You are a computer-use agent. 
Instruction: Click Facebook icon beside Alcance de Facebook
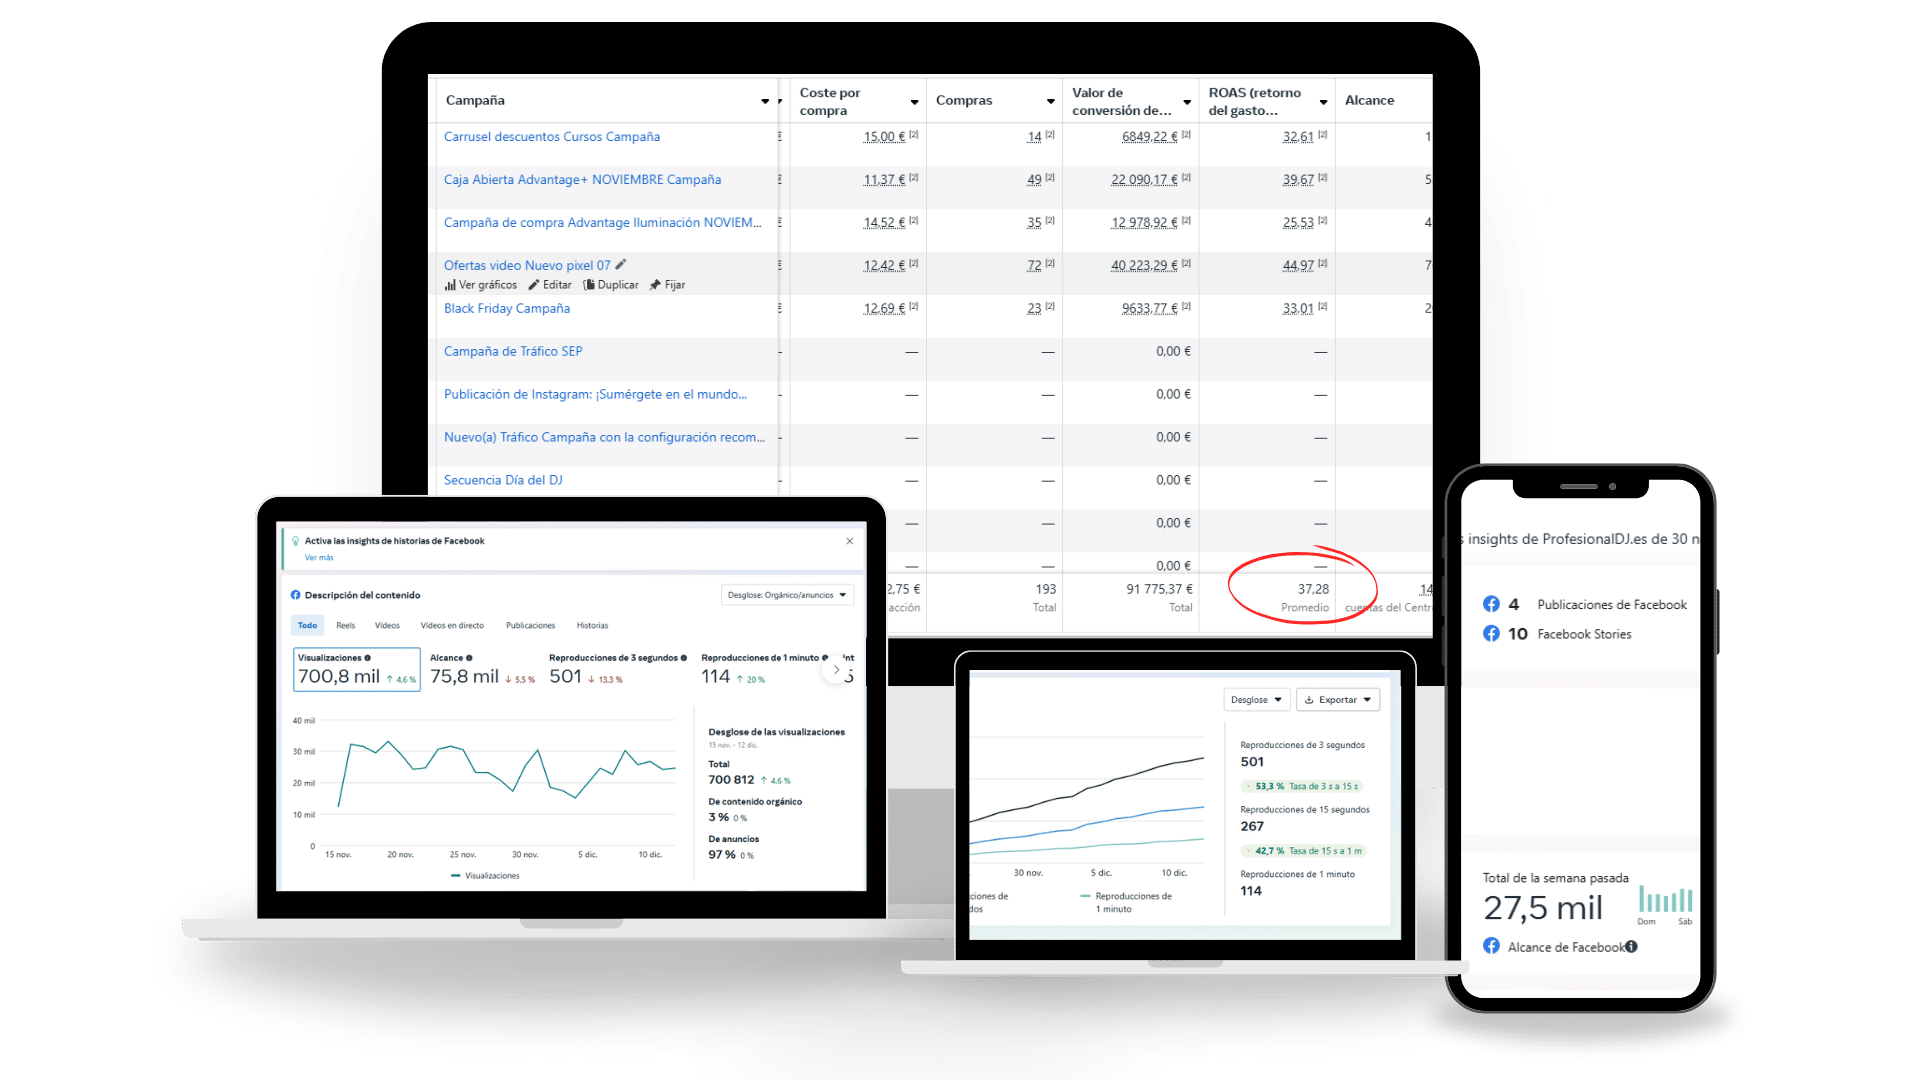[1491, 946]
